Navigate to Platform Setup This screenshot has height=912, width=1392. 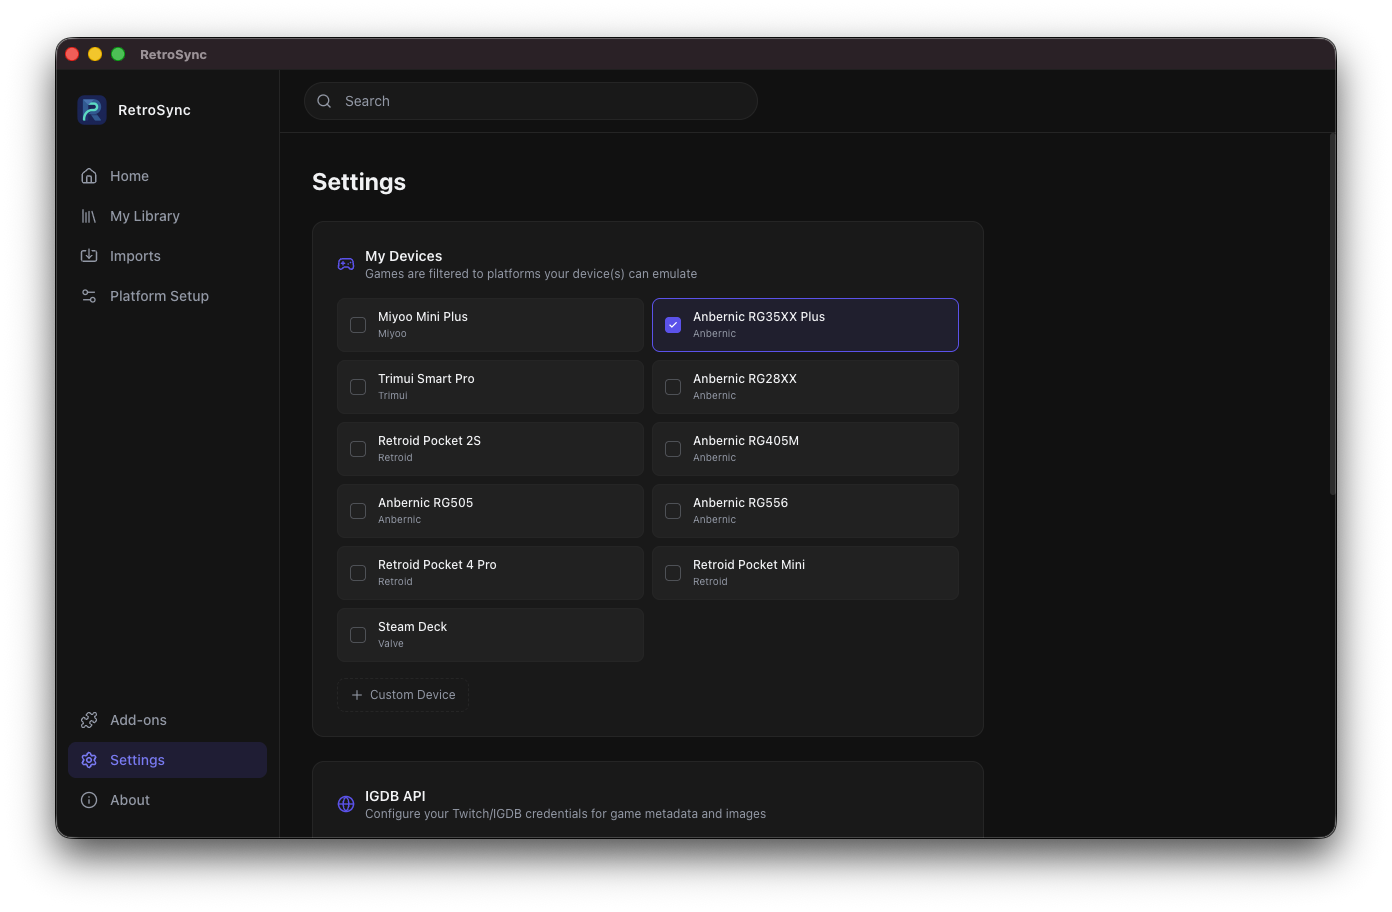167,296
